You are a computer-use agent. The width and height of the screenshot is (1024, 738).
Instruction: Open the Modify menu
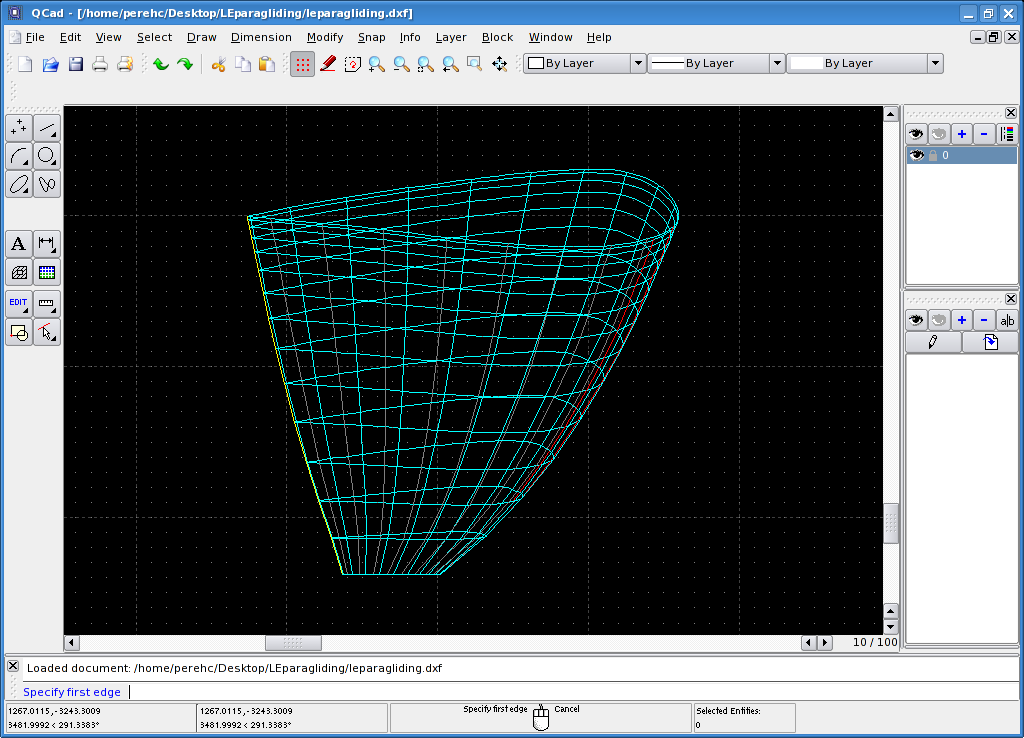(325, 37)
